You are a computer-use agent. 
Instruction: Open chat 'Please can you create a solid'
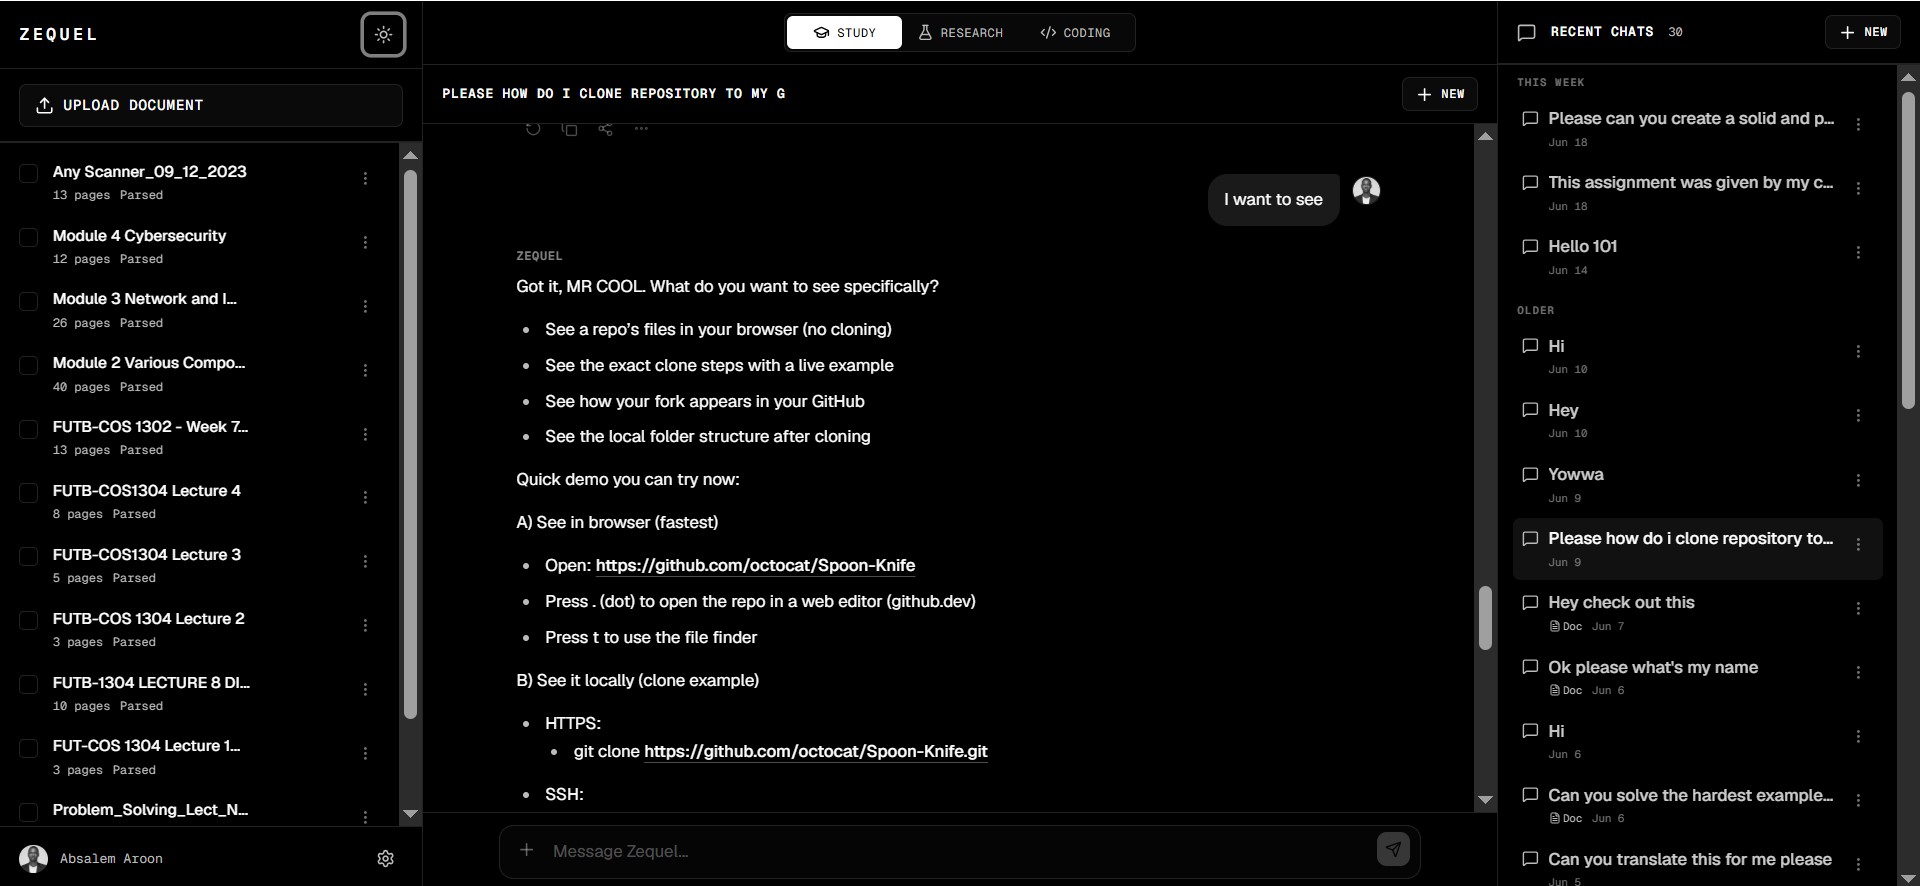1690,128
